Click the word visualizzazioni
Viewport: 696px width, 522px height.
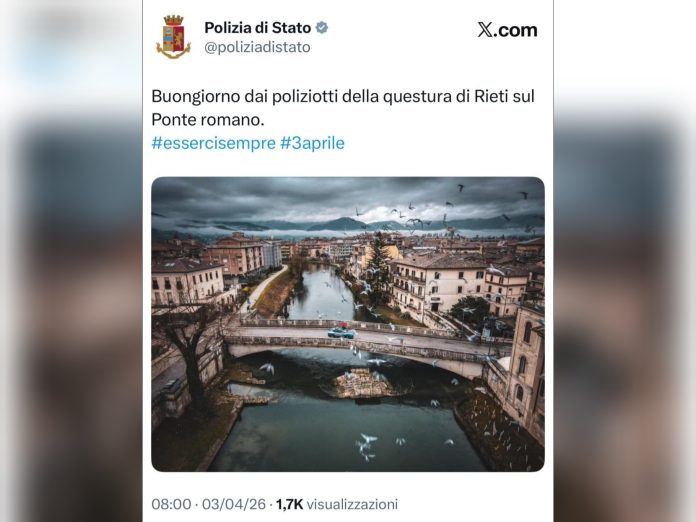click(x=352, y=504)
